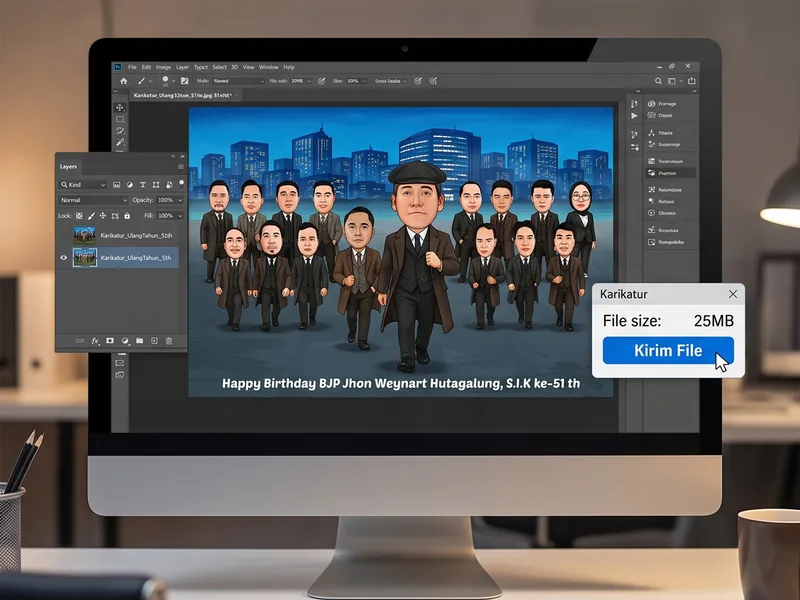This screenshot has height=600, width=800.
Task: Click the Link layers icon
Action: pyautogui.click(x=80, y=341)
